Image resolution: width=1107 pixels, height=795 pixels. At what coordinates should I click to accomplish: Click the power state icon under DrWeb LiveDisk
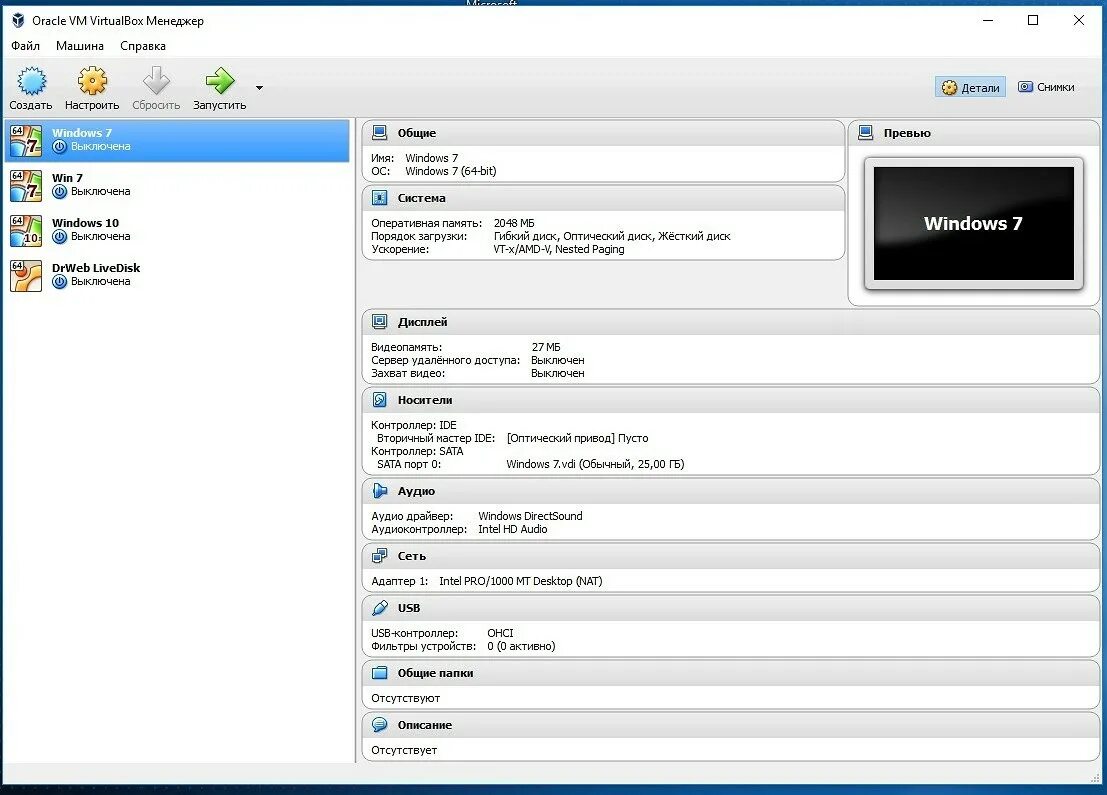(60, 282)
